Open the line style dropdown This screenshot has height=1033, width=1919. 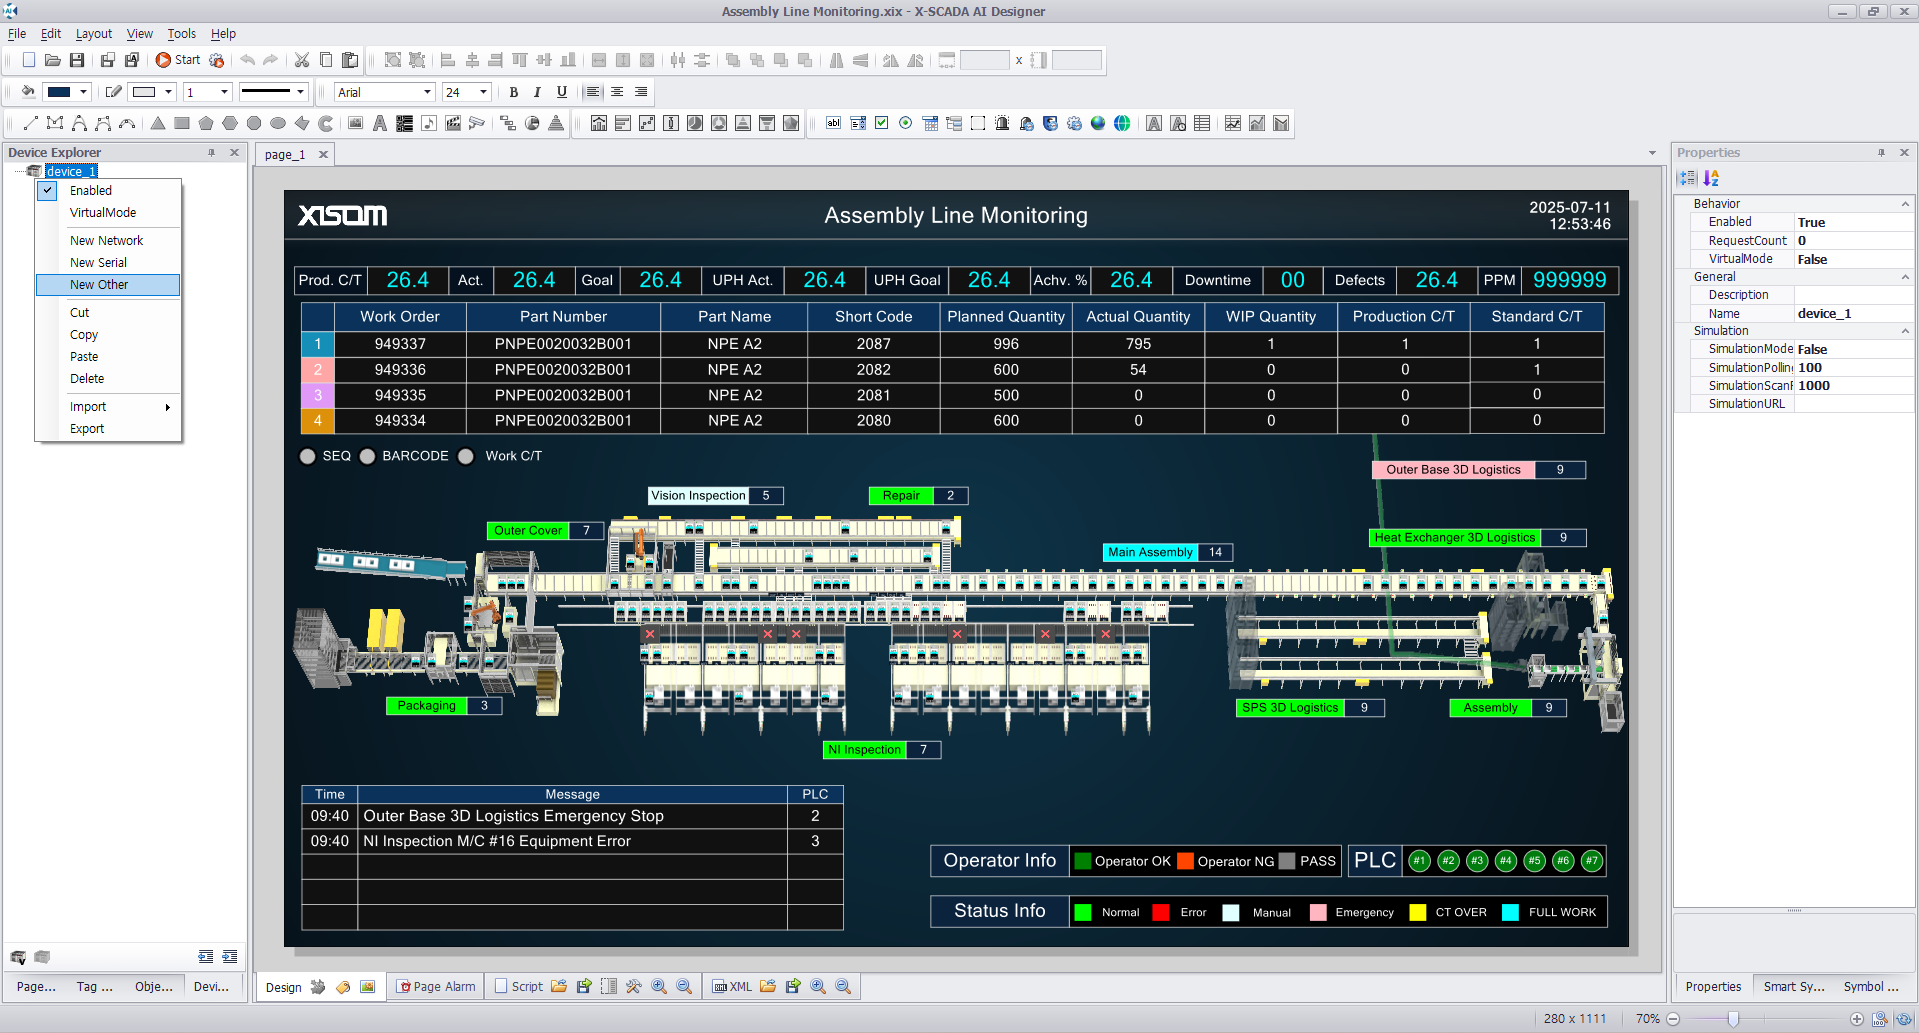(x=300, y=92)
